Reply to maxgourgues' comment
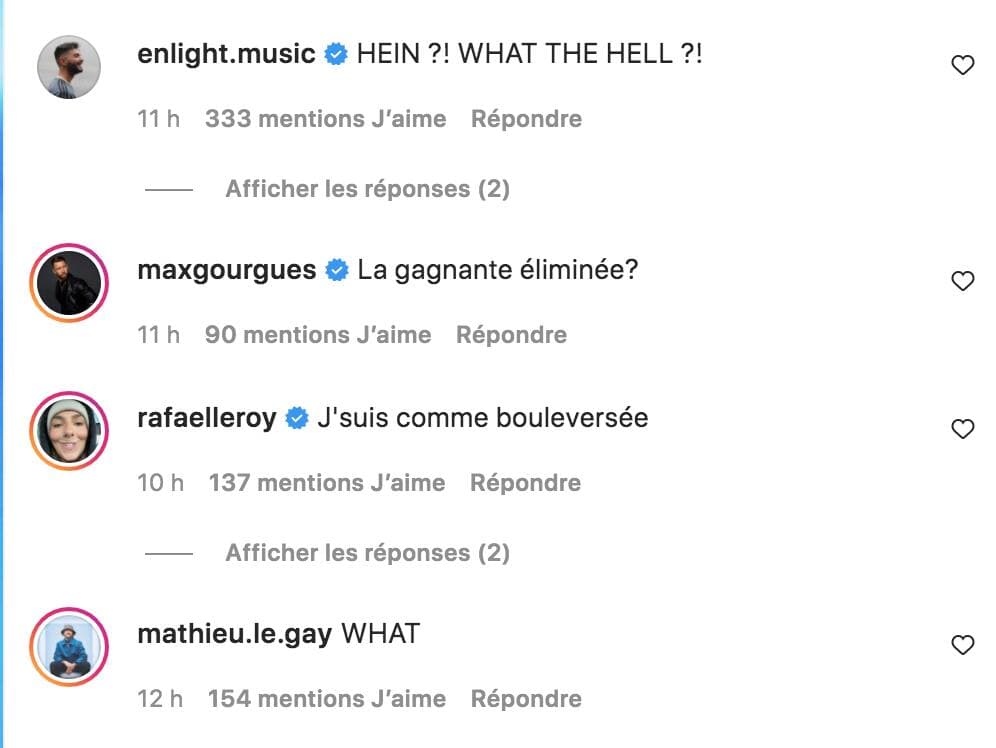This screenshot has width=996, height=748. click(x=511, y=335)
